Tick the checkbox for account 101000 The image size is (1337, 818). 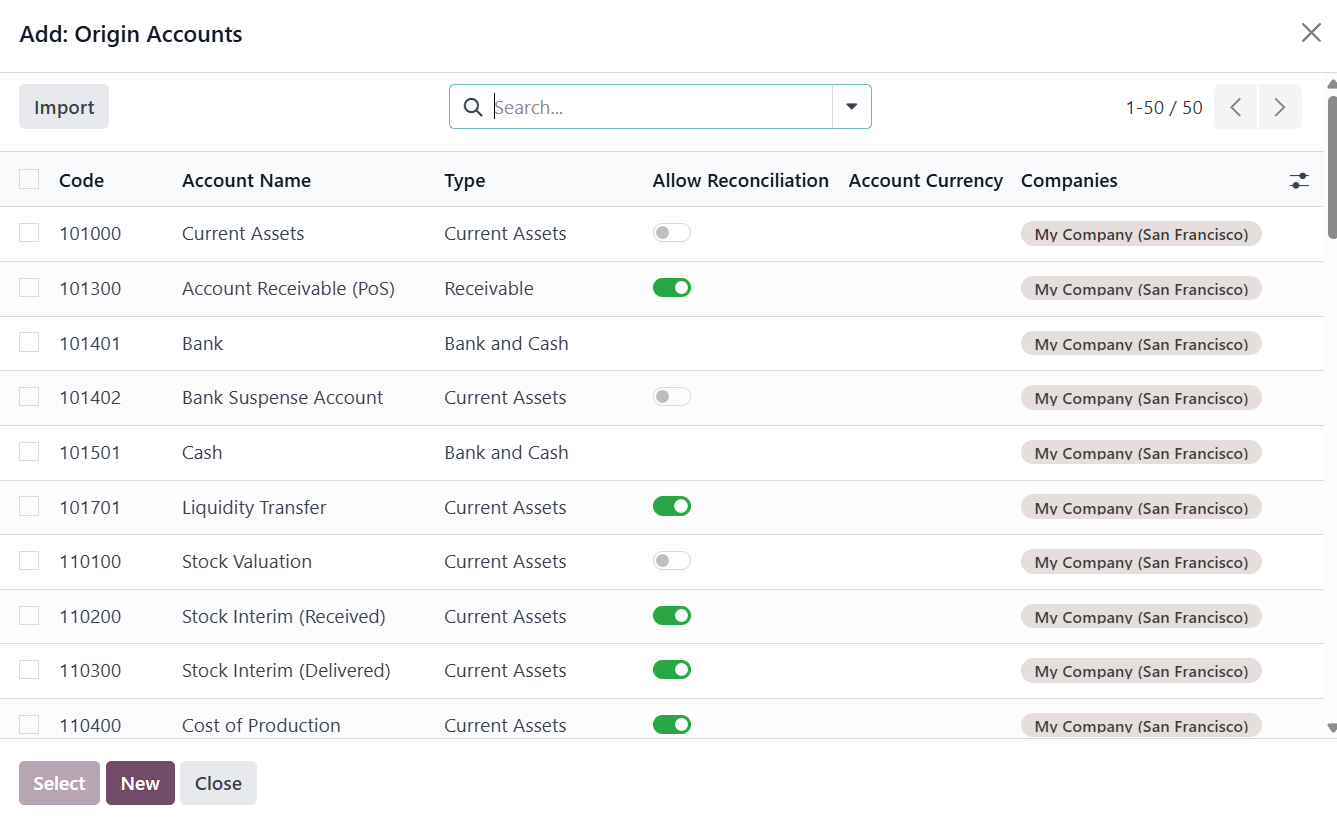tap(29, 233)
